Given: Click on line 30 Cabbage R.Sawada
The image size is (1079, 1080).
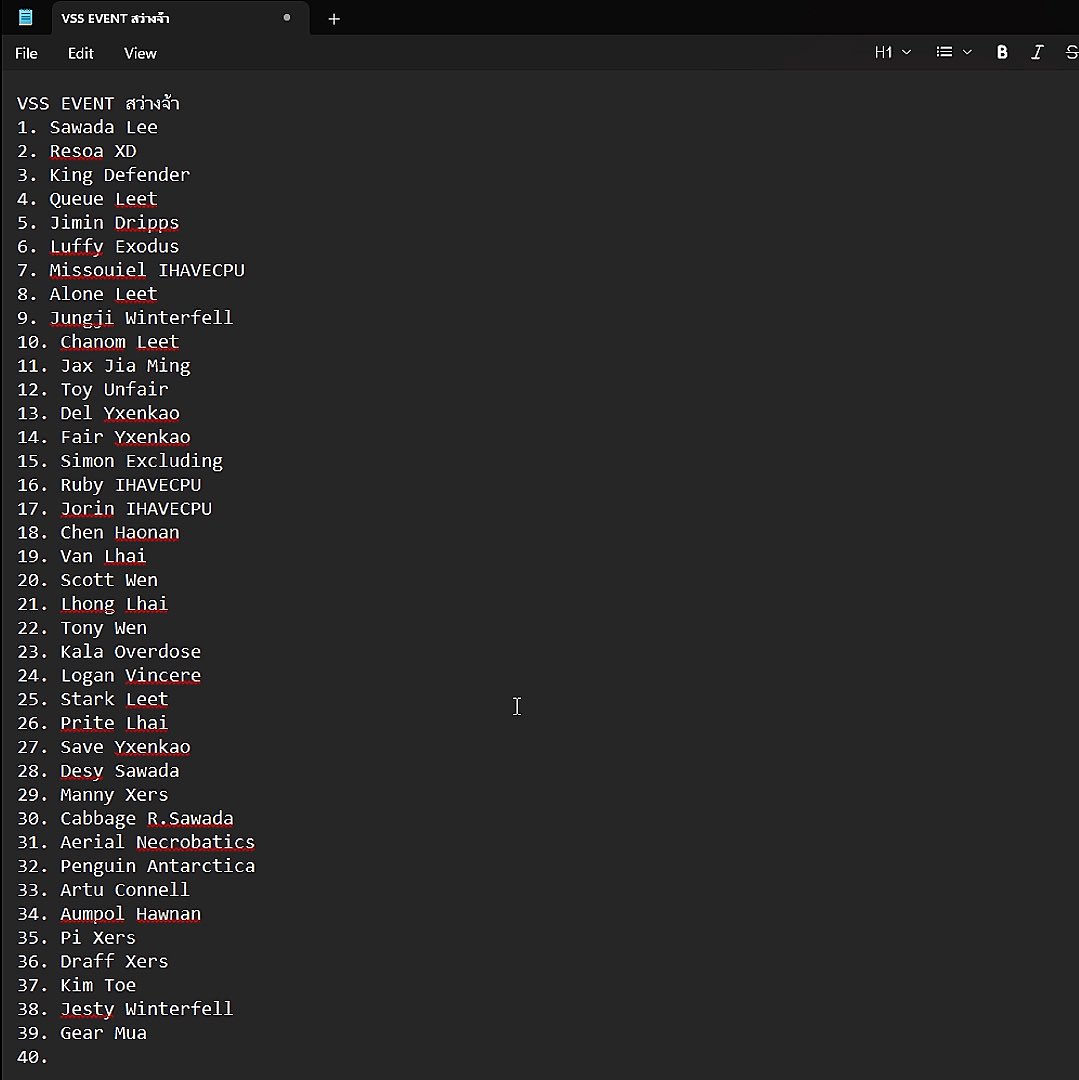Looking at the screenshot, I should (125, 818).
